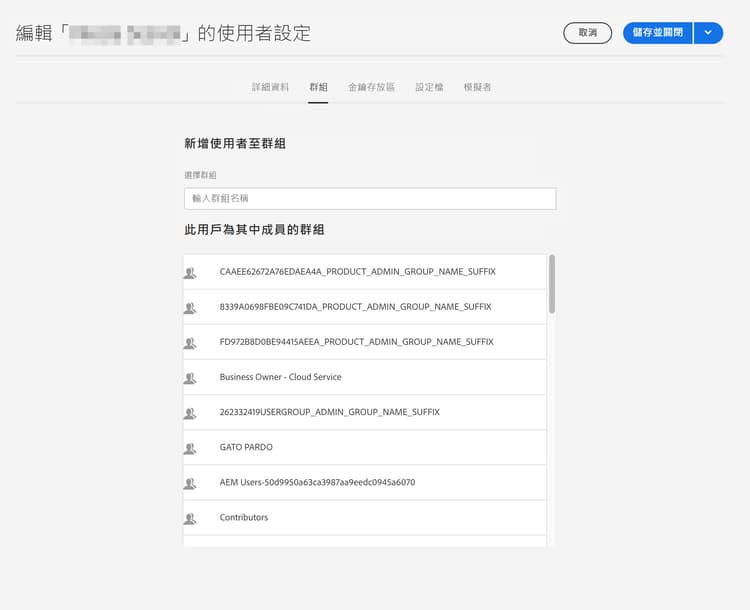Viewport: 750px width, 610px height.
Task: Click group icon beside 262332419USERGROUP row
Action: pos(190,413)
